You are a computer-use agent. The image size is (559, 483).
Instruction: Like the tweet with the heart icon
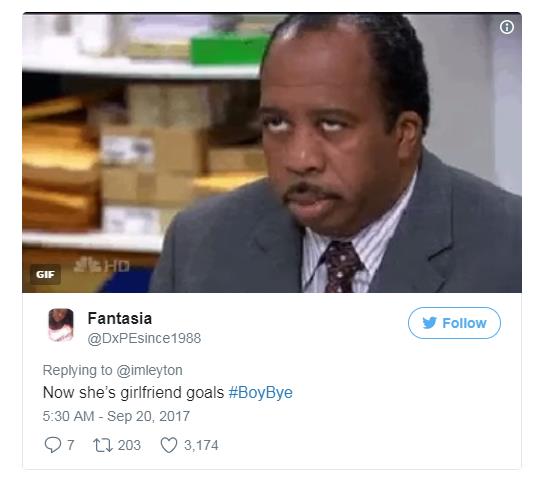click(x=169, y=445)
